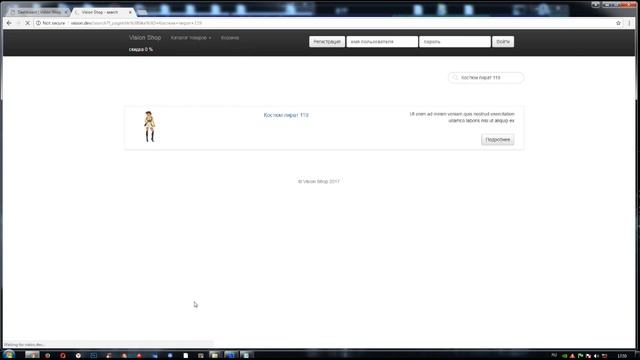The image size is (640, 360).
Task: Click the magnifier icon in search box
Action: click(x=456, y=78)
